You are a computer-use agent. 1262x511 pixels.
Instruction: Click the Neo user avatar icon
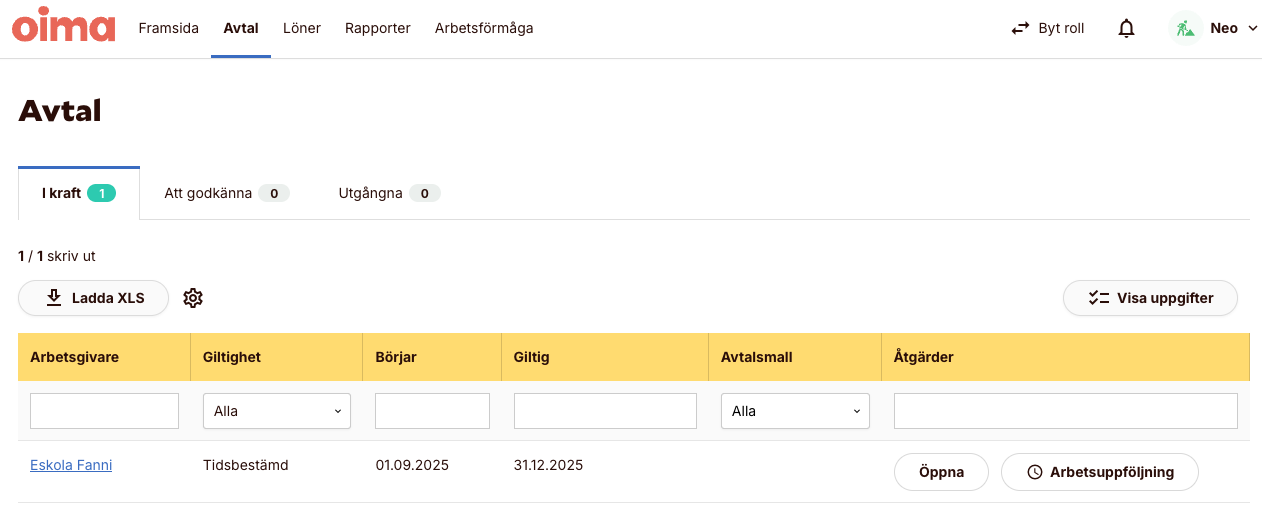[x=1185, y=28]
